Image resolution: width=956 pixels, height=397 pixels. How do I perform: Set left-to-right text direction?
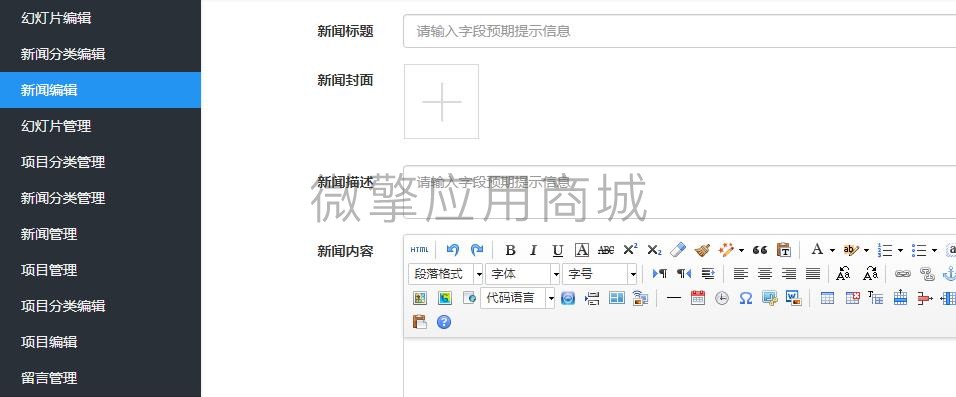tap(660, 274)
